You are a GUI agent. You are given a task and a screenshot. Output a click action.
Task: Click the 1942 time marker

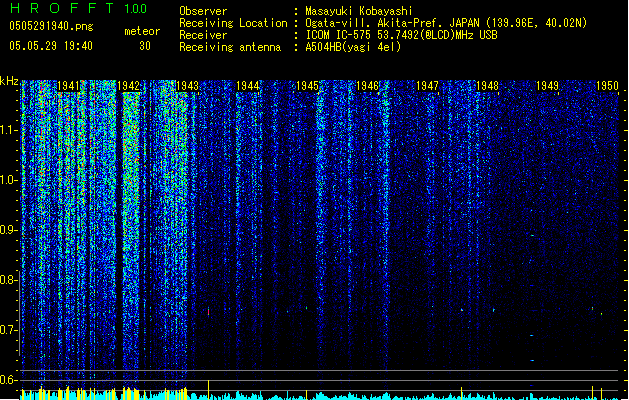click(x=128, y=86)
